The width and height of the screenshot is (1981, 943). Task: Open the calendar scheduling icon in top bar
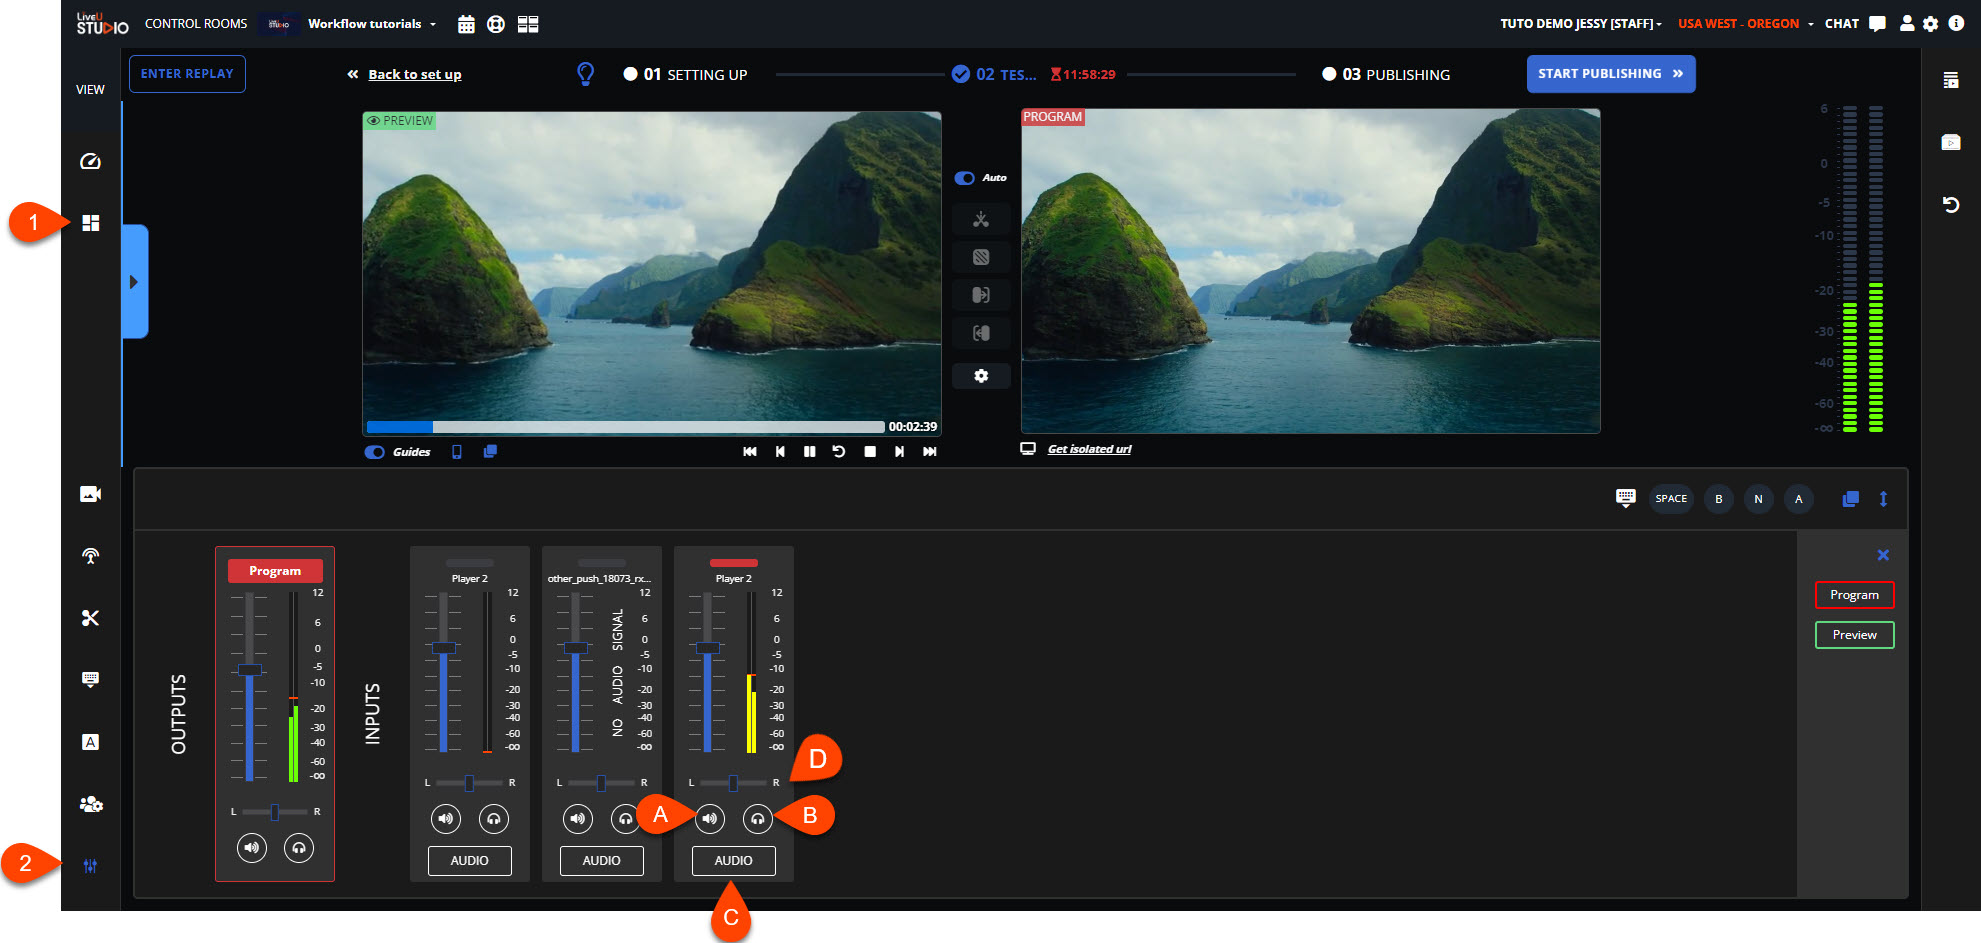[x=466, y=24]
